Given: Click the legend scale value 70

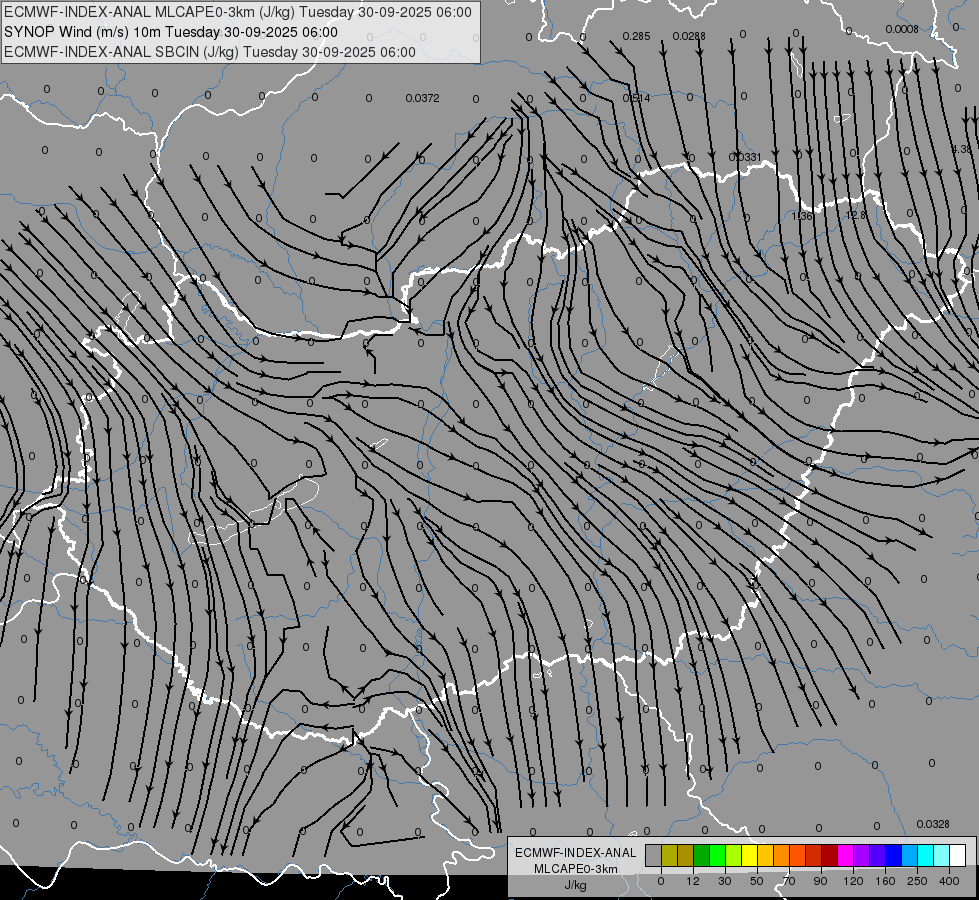Looking at the screenshot, I should pos(789,881).
